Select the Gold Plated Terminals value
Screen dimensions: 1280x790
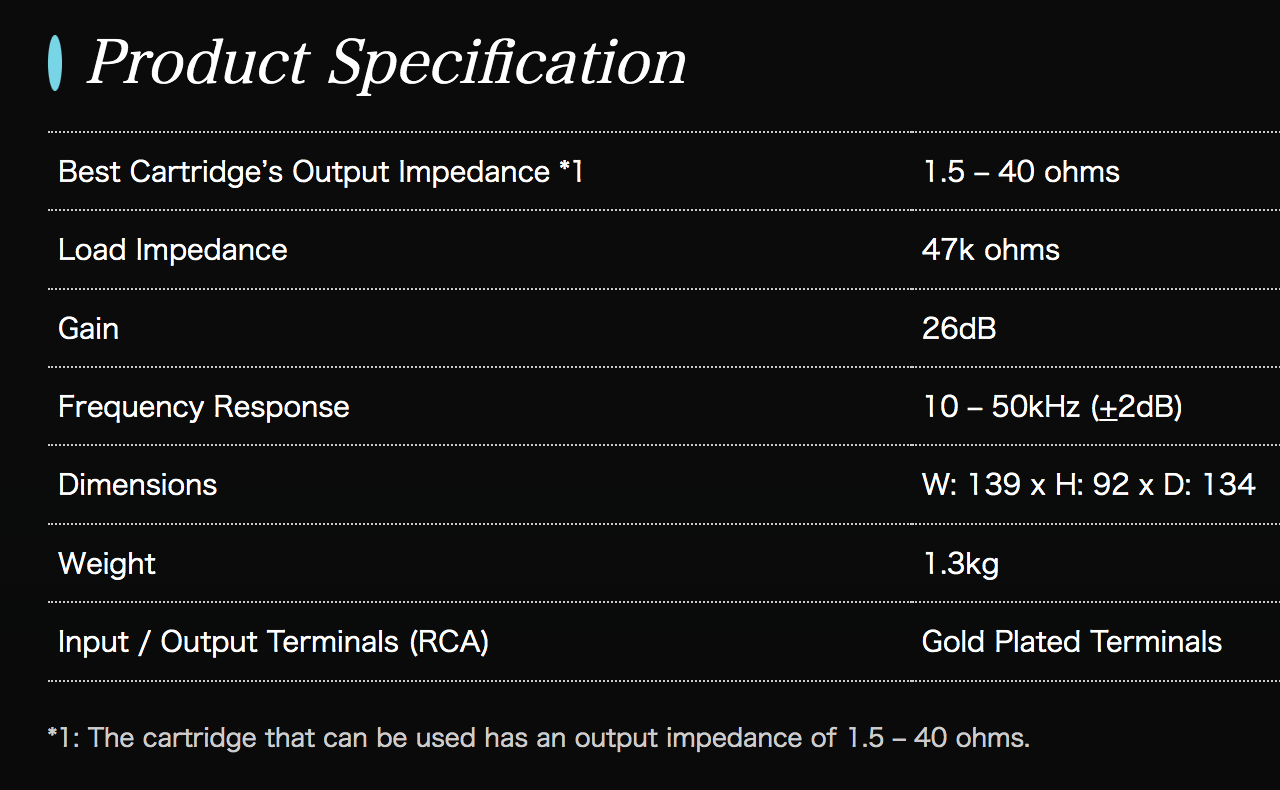point(1071,642)
